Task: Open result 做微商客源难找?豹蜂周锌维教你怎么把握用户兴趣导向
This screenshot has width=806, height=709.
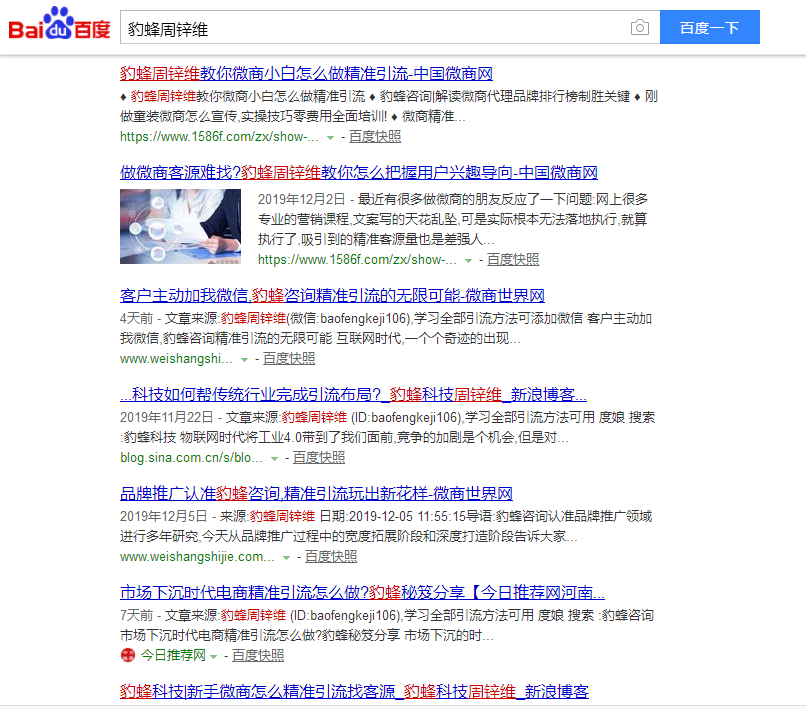Action: tap(359, 173)
